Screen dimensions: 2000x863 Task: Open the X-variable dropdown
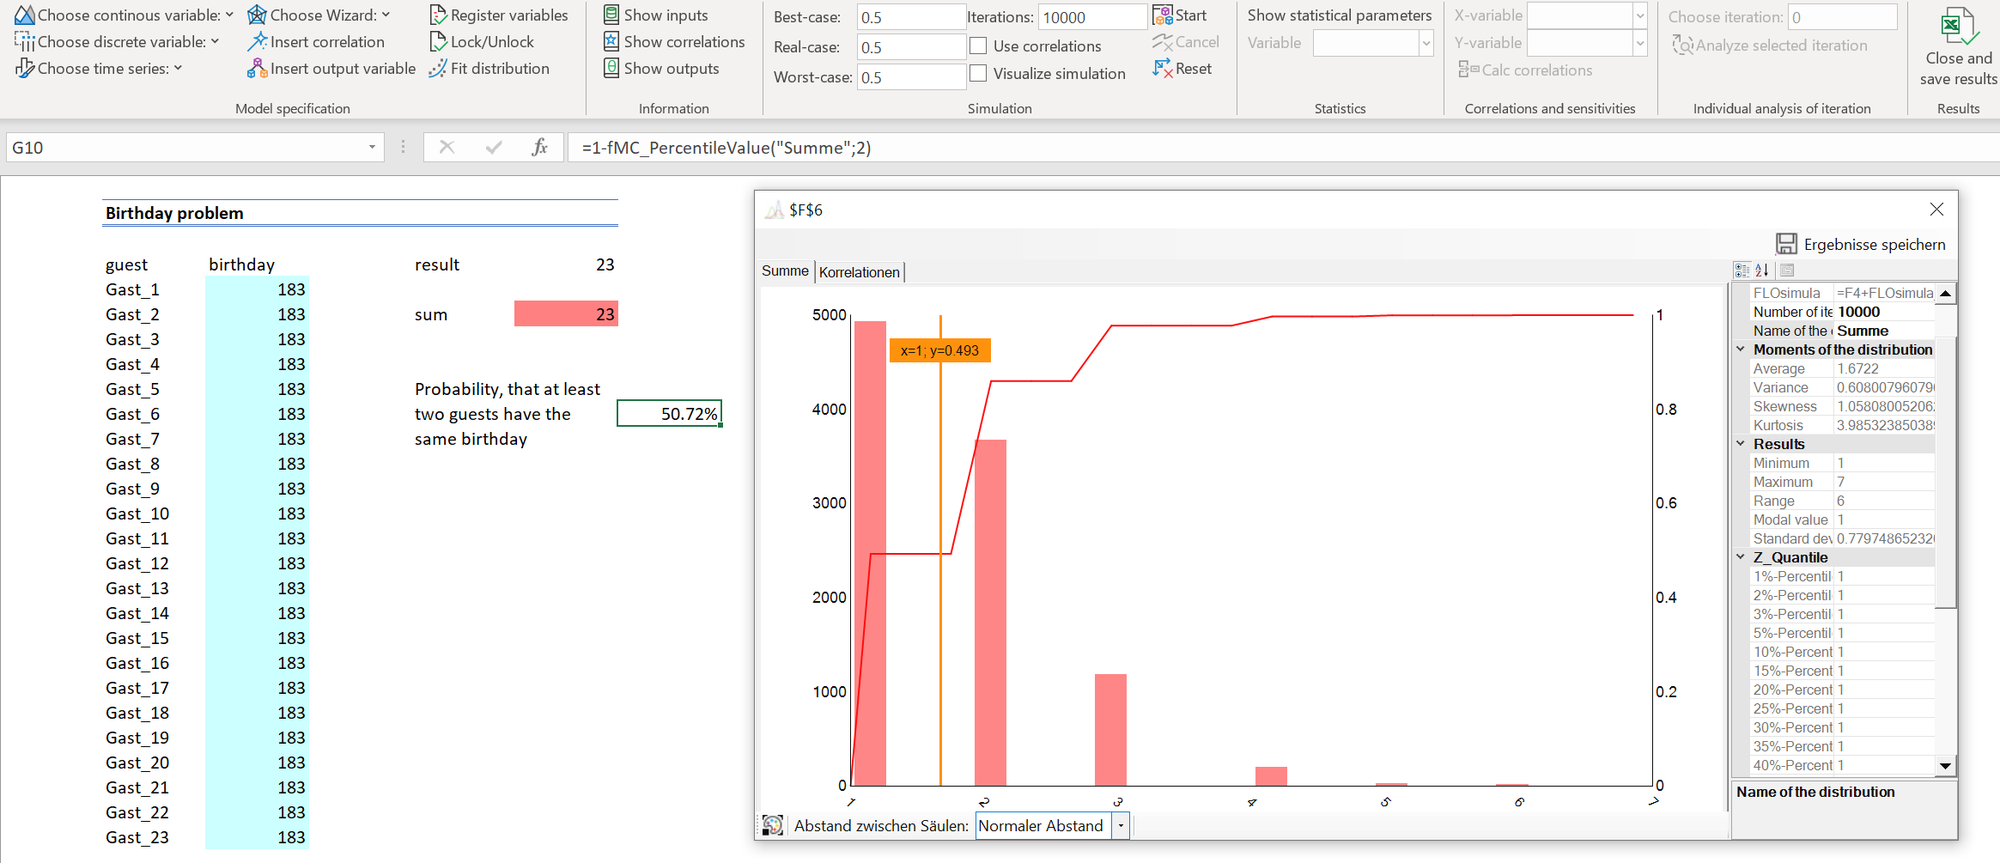tap(1640, 16)
